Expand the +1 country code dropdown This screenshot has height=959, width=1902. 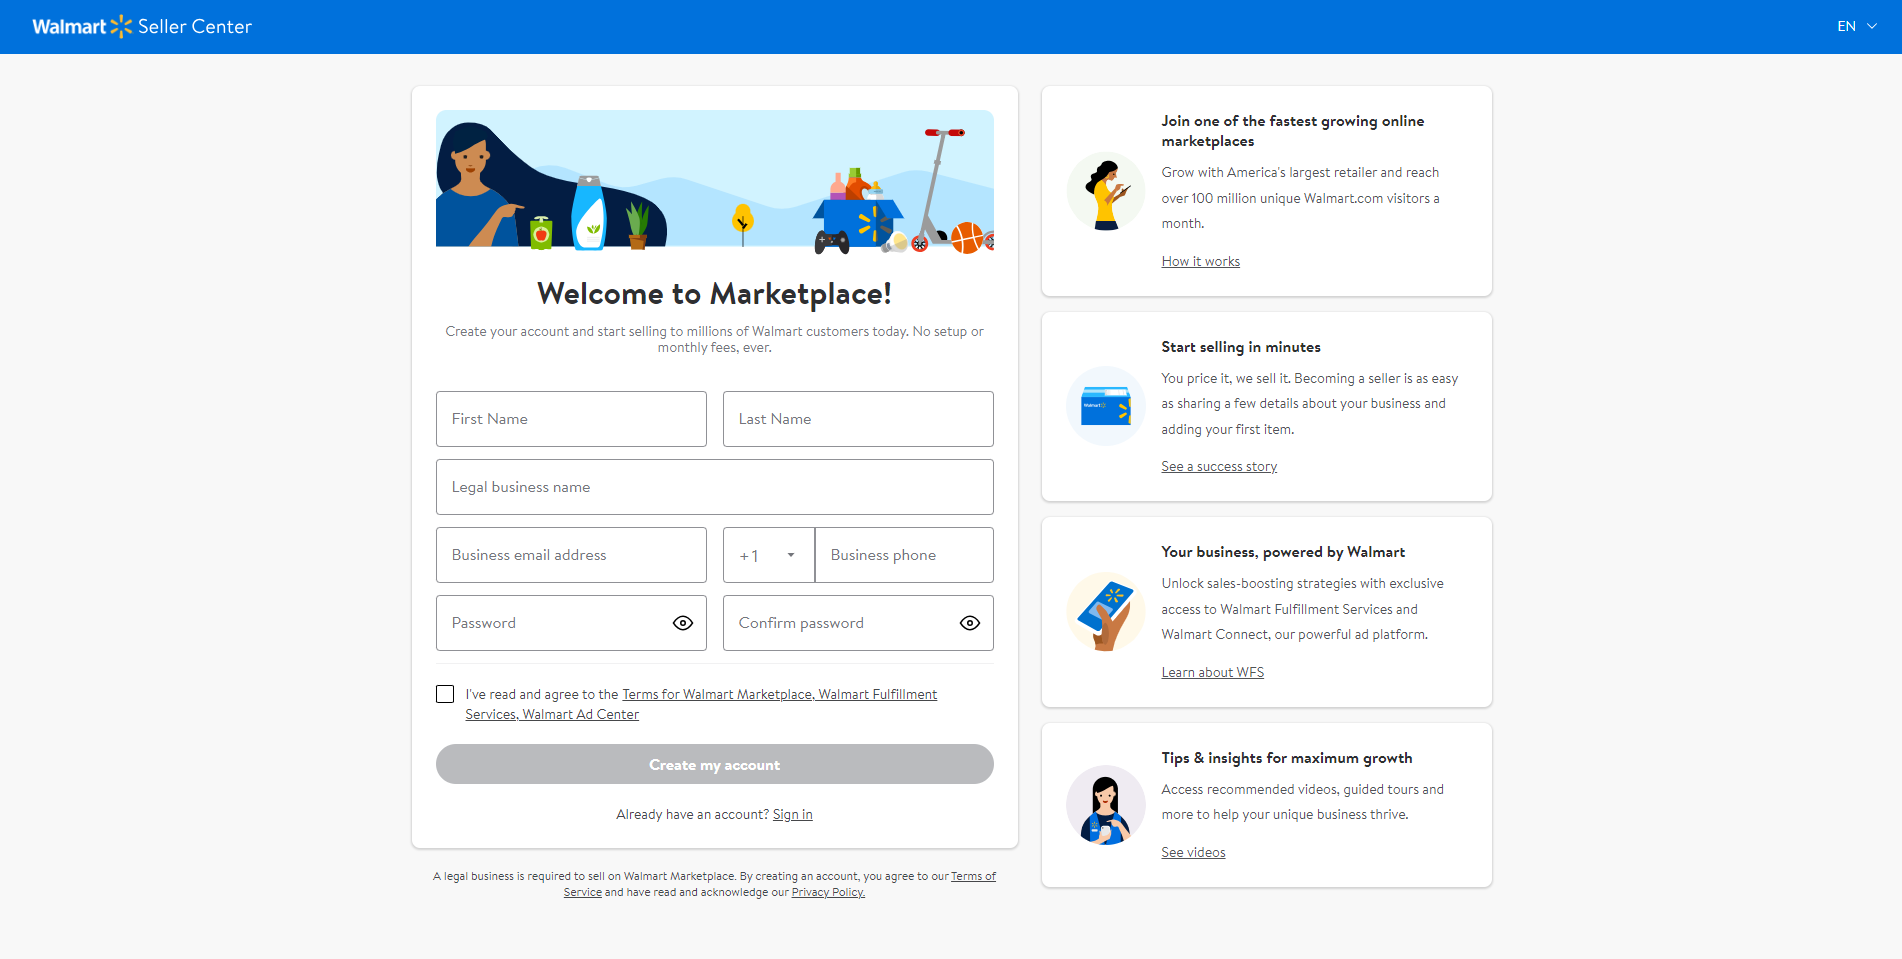click(x=769, y=555)
